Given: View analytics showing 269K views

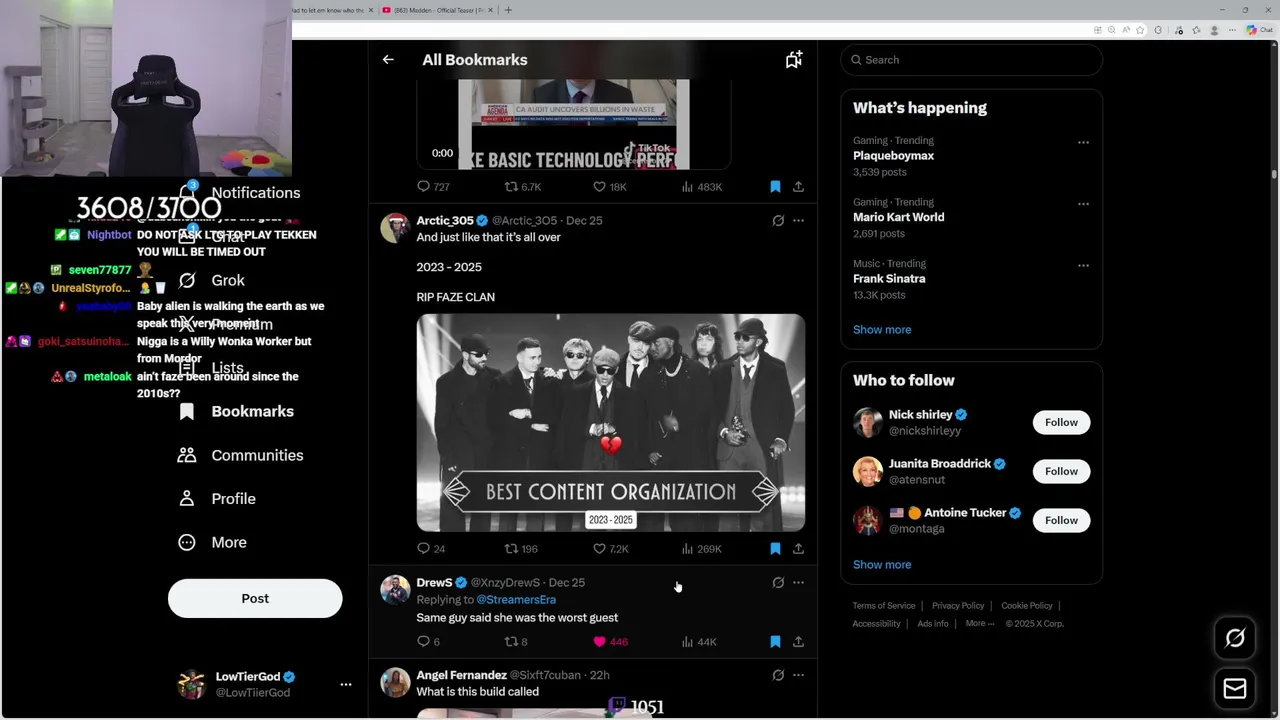Looking at the screenshot, I should [x=701, y=549].
